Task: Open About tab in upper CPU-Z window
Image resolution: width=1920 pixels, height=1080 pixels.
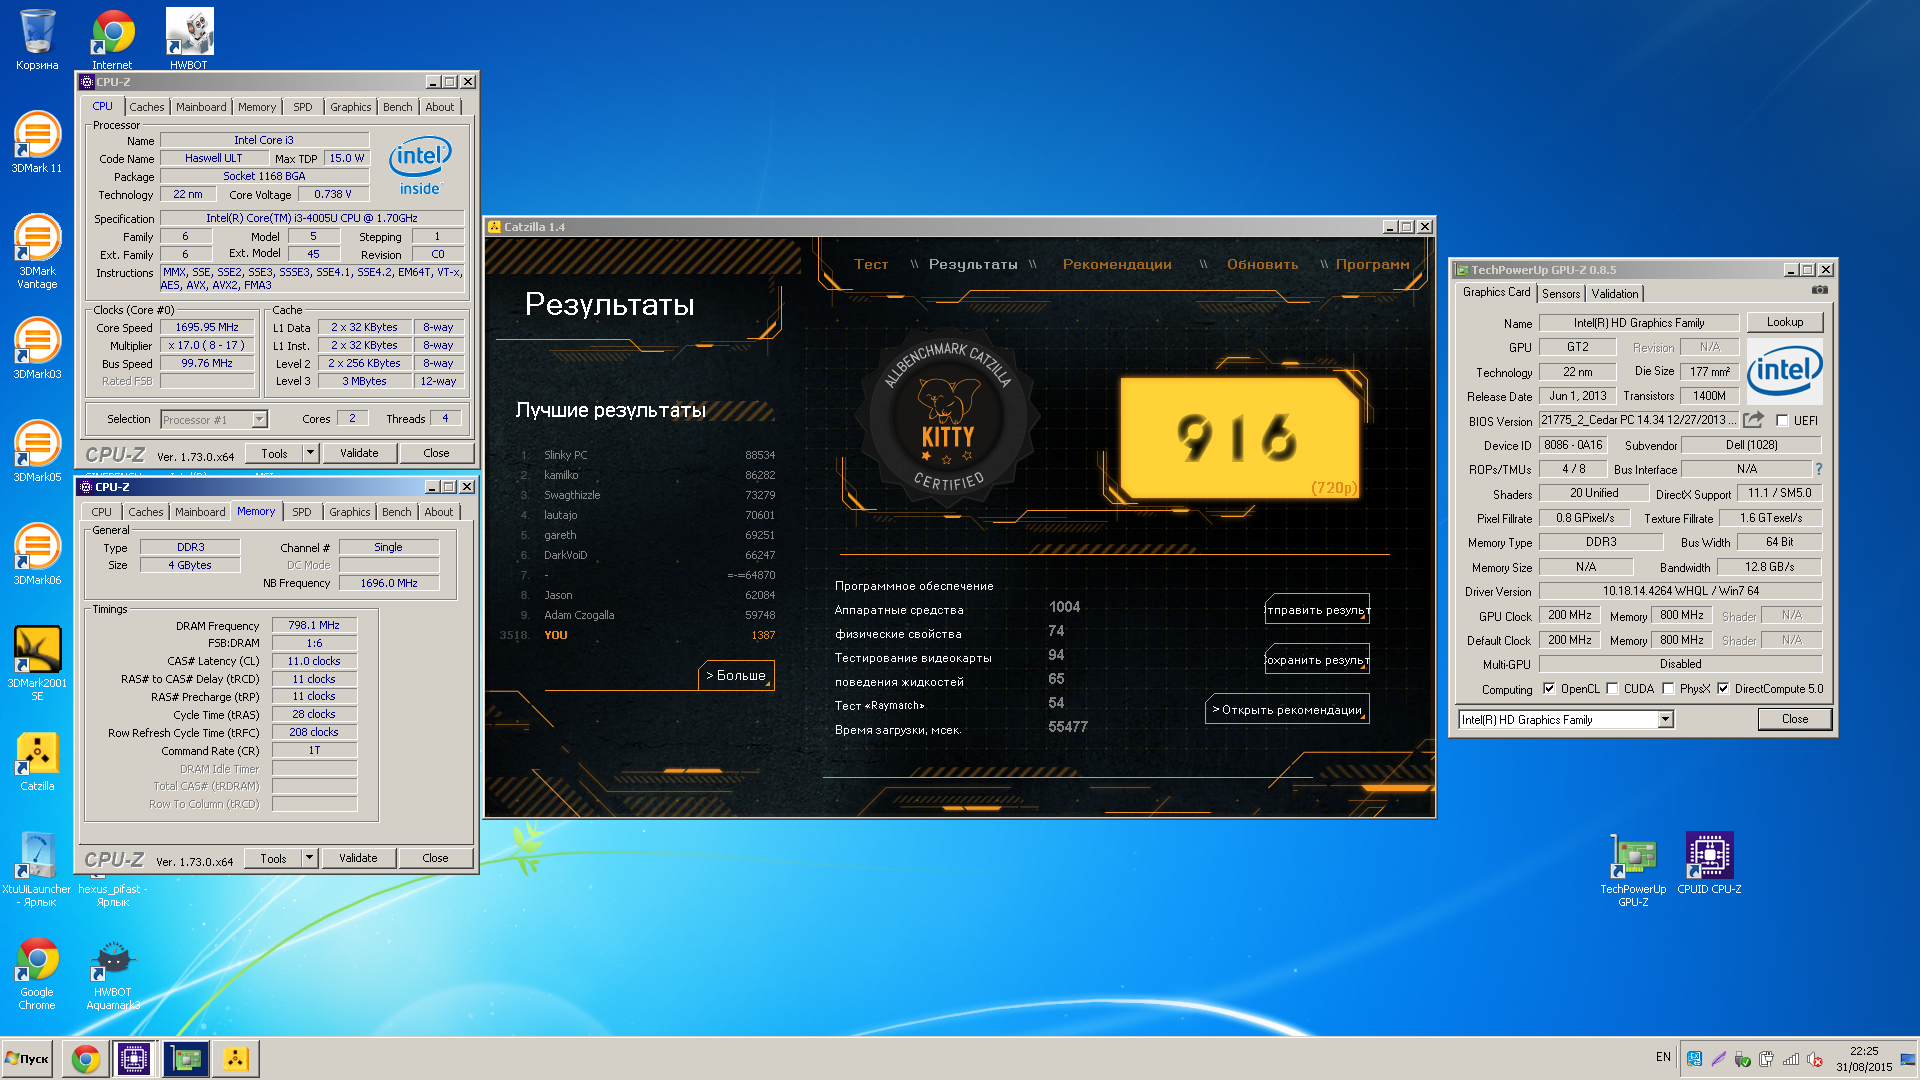Action: (440, 107)
